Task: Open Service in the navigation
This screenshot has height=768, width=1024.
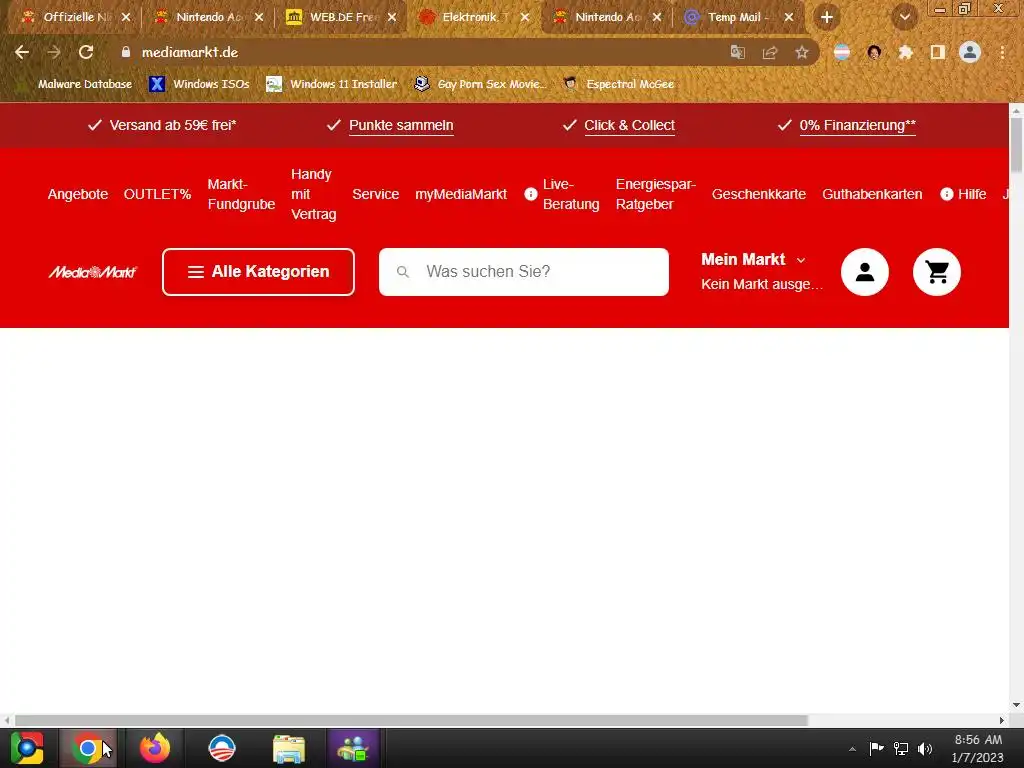Action: (376, 194)
